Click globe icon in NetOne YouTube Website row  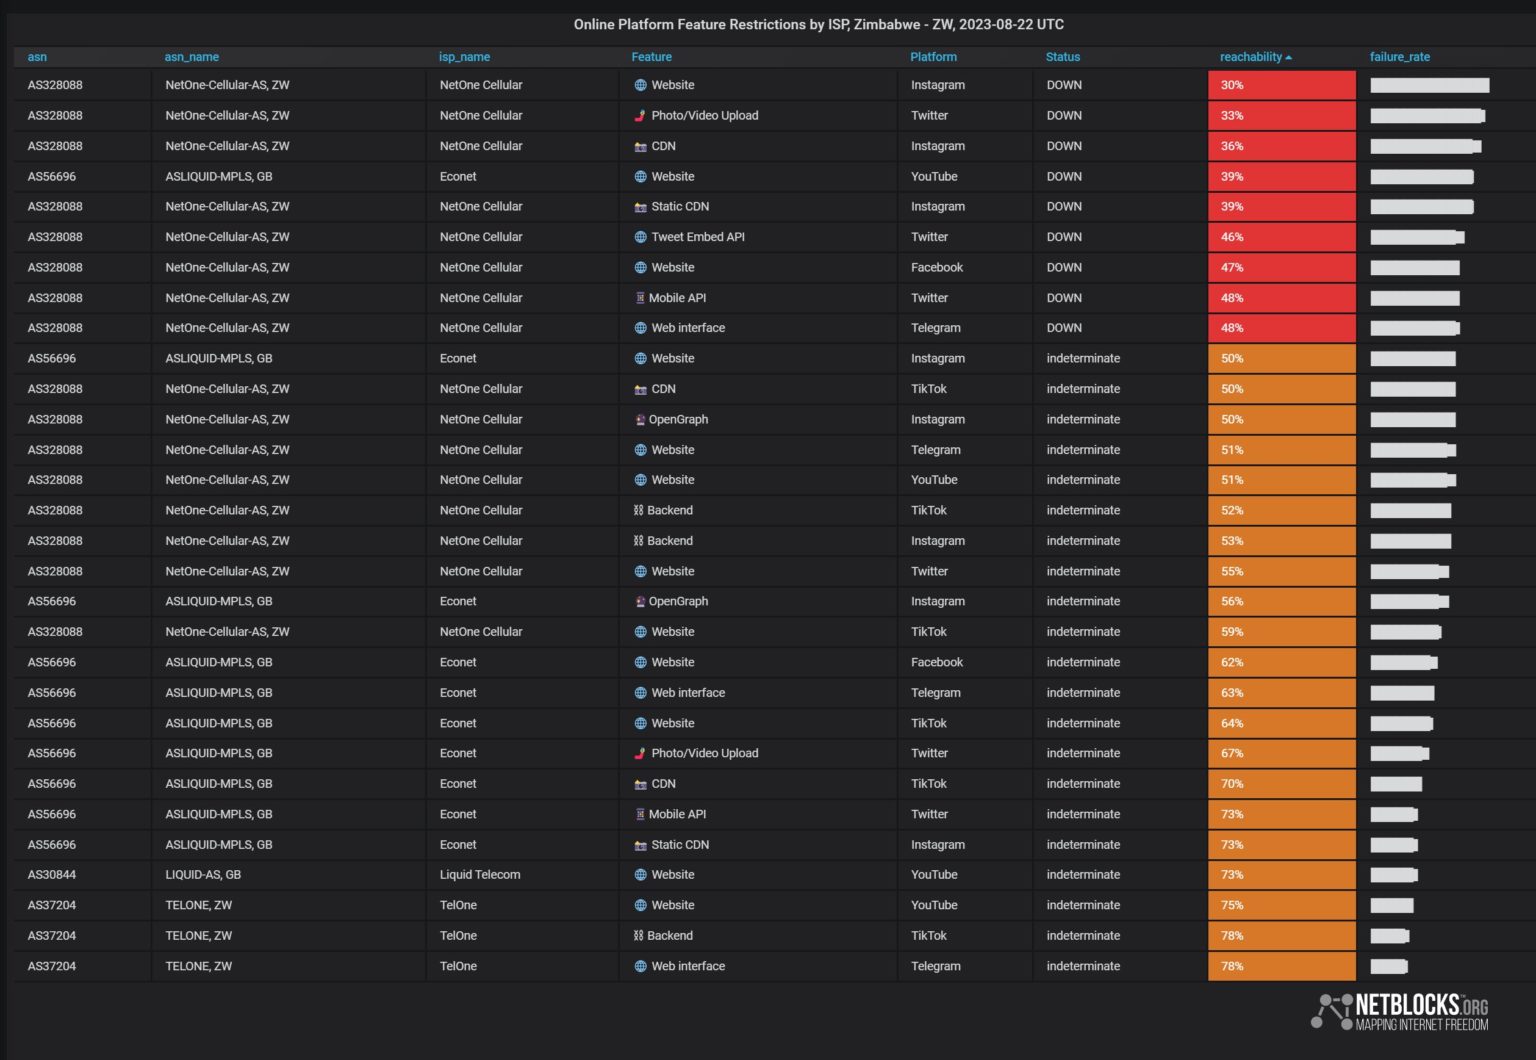[640, 480]
